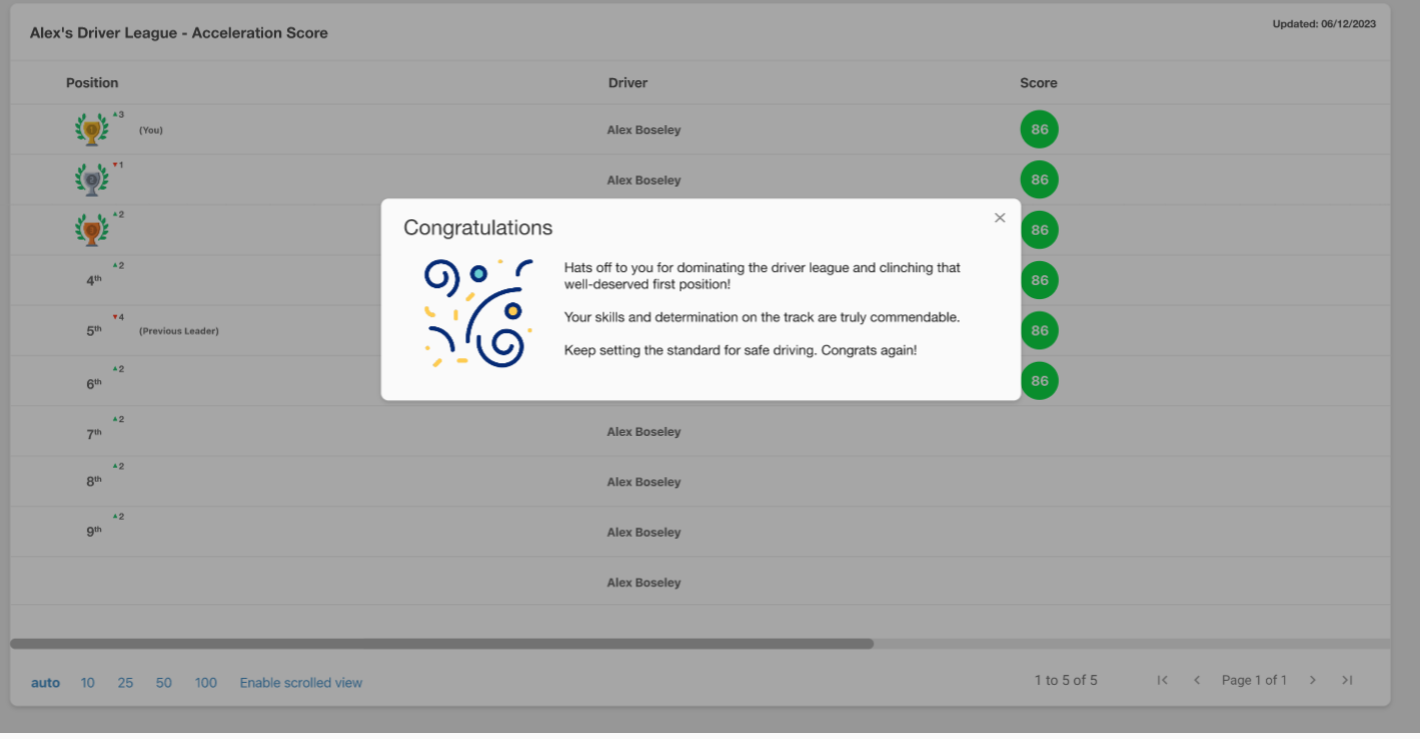This screenshot has height=739, width=1420.
Task: Select the bronze trophy icon in third row
Action: click(92, 229)
